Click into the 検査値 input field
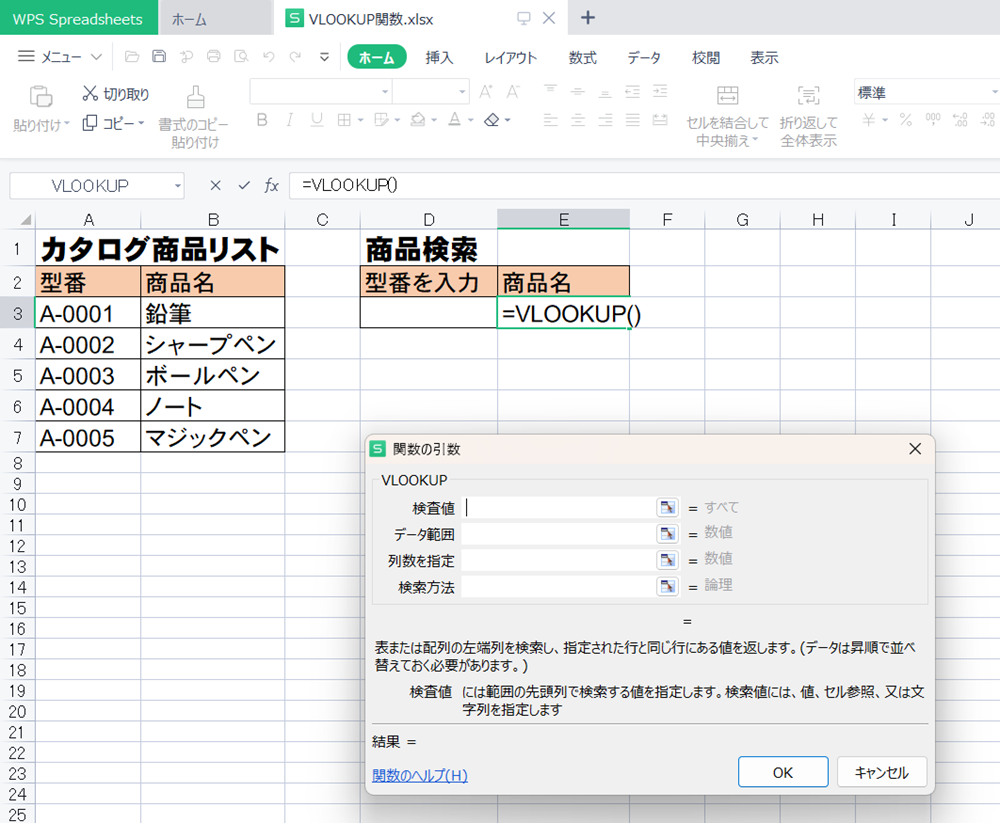Viewport: 1000px width, 823px height. 557,507
